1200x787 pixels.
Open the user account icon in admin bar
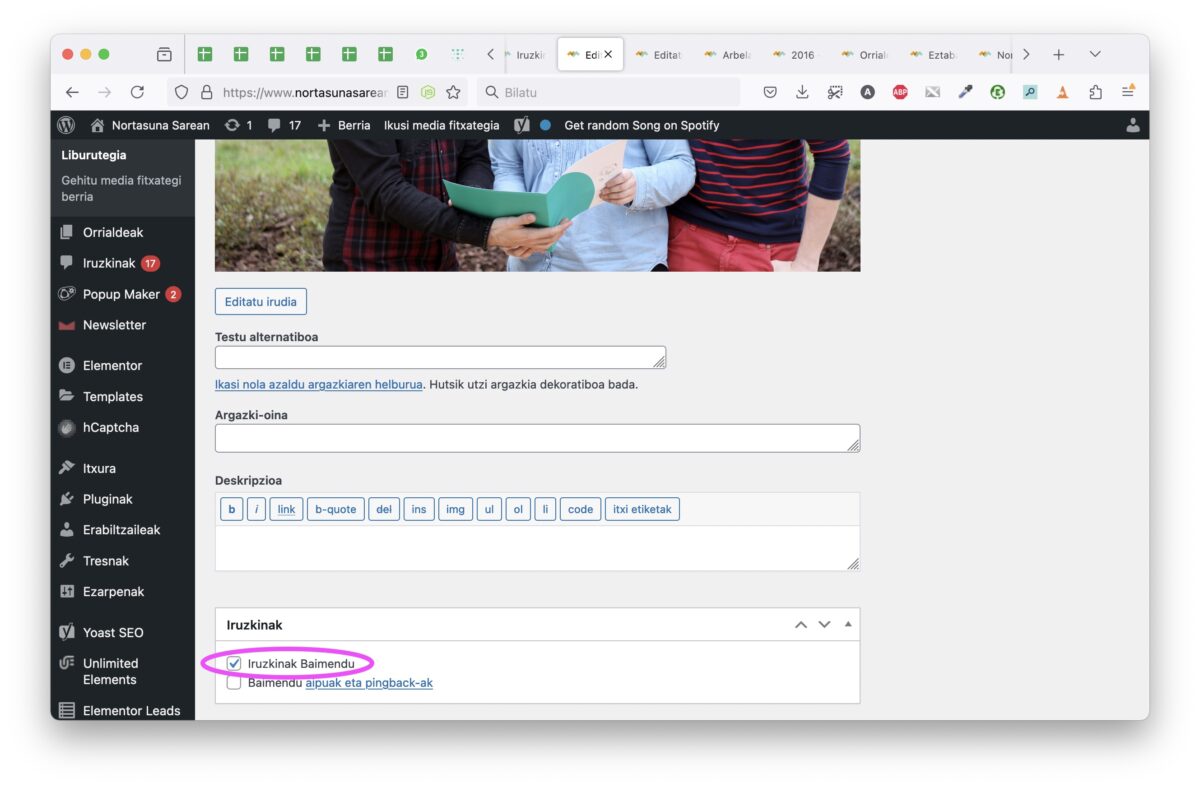[1133, 125]
